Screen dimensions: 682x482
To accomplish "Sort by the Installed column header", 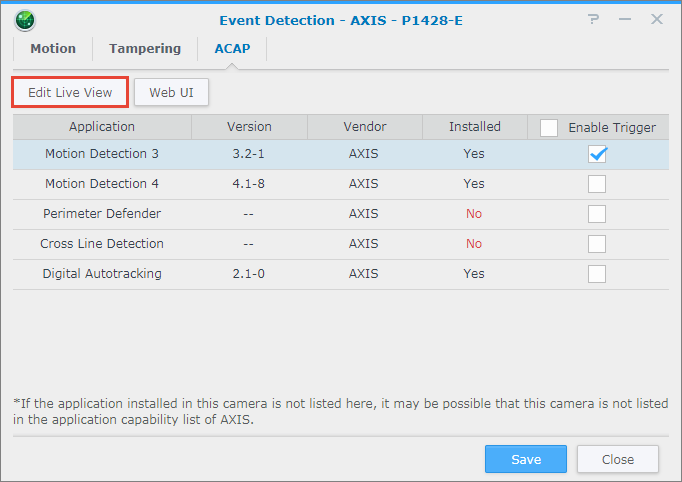I will (x=475, y=127).
